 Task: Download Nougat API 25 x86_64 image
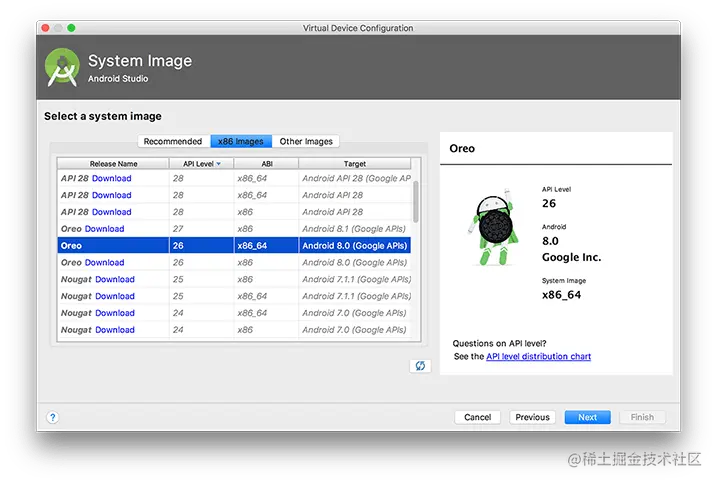click(115, 296)
